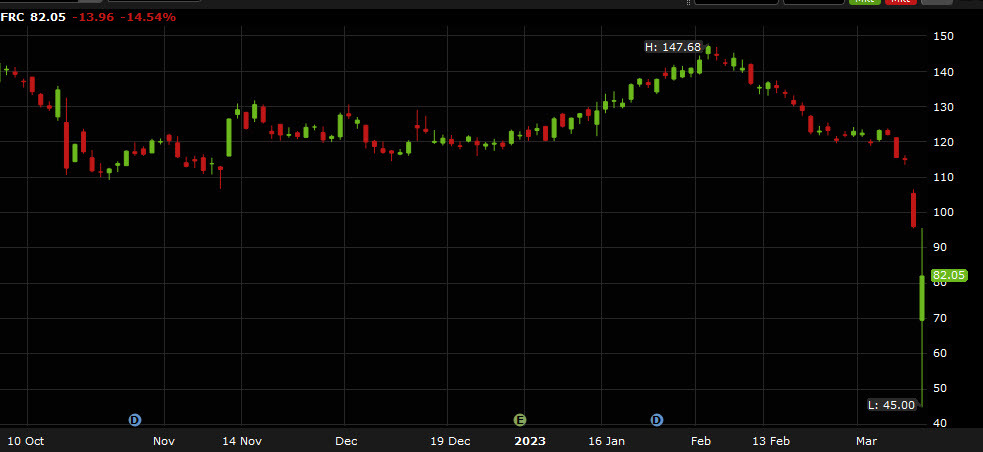Screen dimensions: 983x452
Task: Click the 100 price axis label
Action: [x=944, y=213]
